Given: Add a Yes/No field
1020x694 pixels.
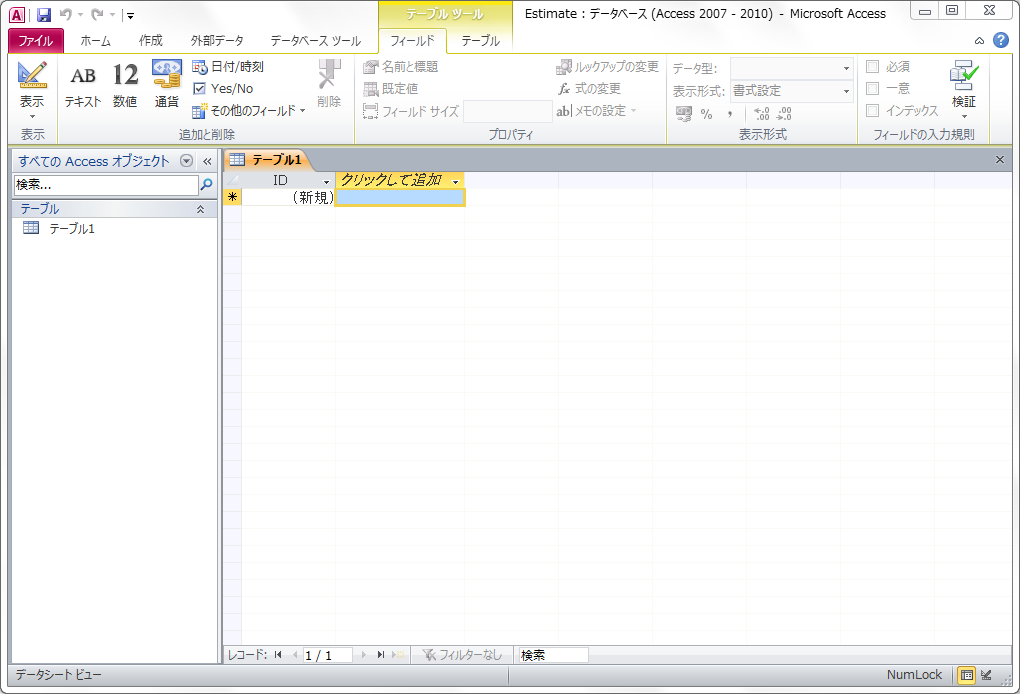Looking at the screenshot, I should (x=223, y=88).
